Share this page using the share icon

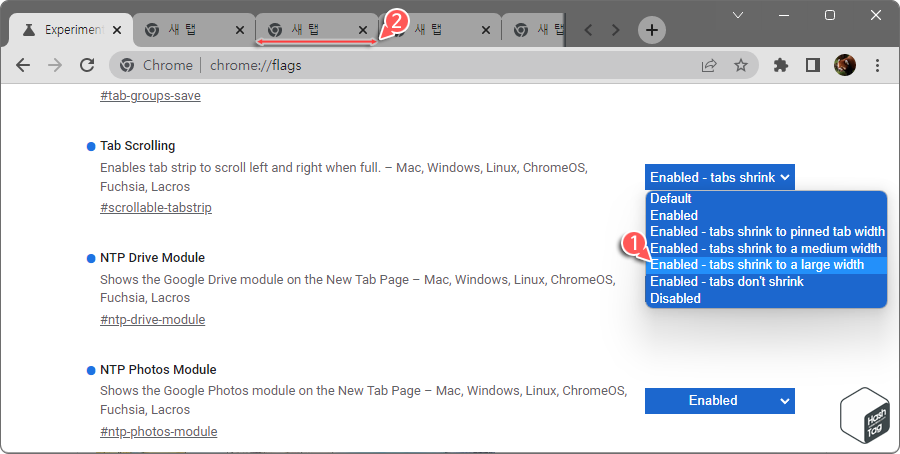click(709, 65)
